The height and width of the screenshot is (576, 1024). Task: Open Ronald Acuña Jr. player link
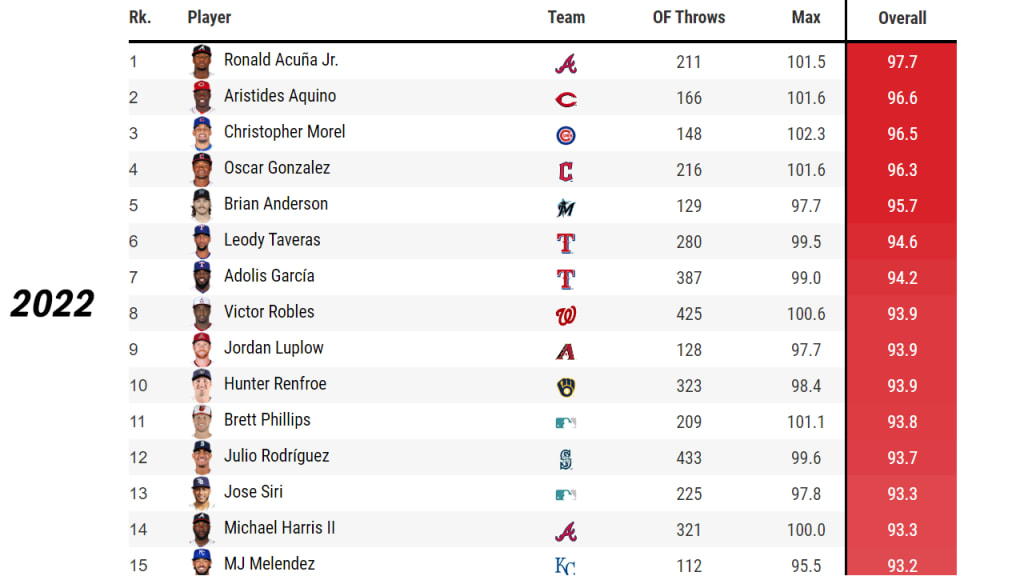[x=281, y=60]
